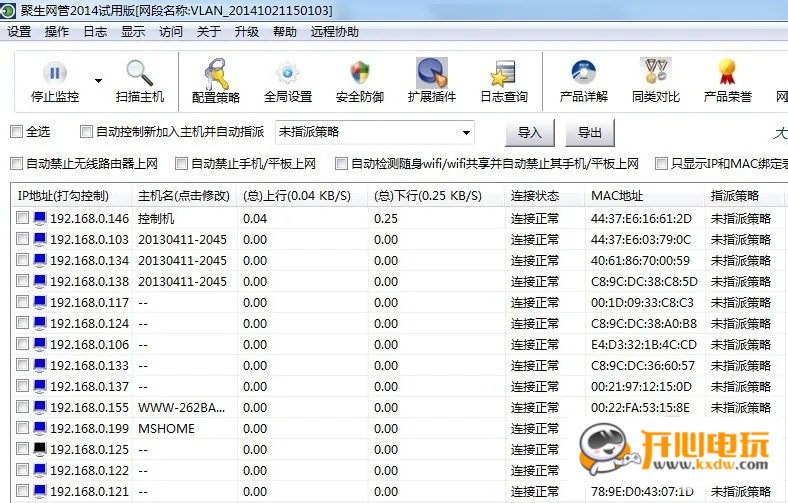Open the 帮助 menu

(x=285, y=32)
